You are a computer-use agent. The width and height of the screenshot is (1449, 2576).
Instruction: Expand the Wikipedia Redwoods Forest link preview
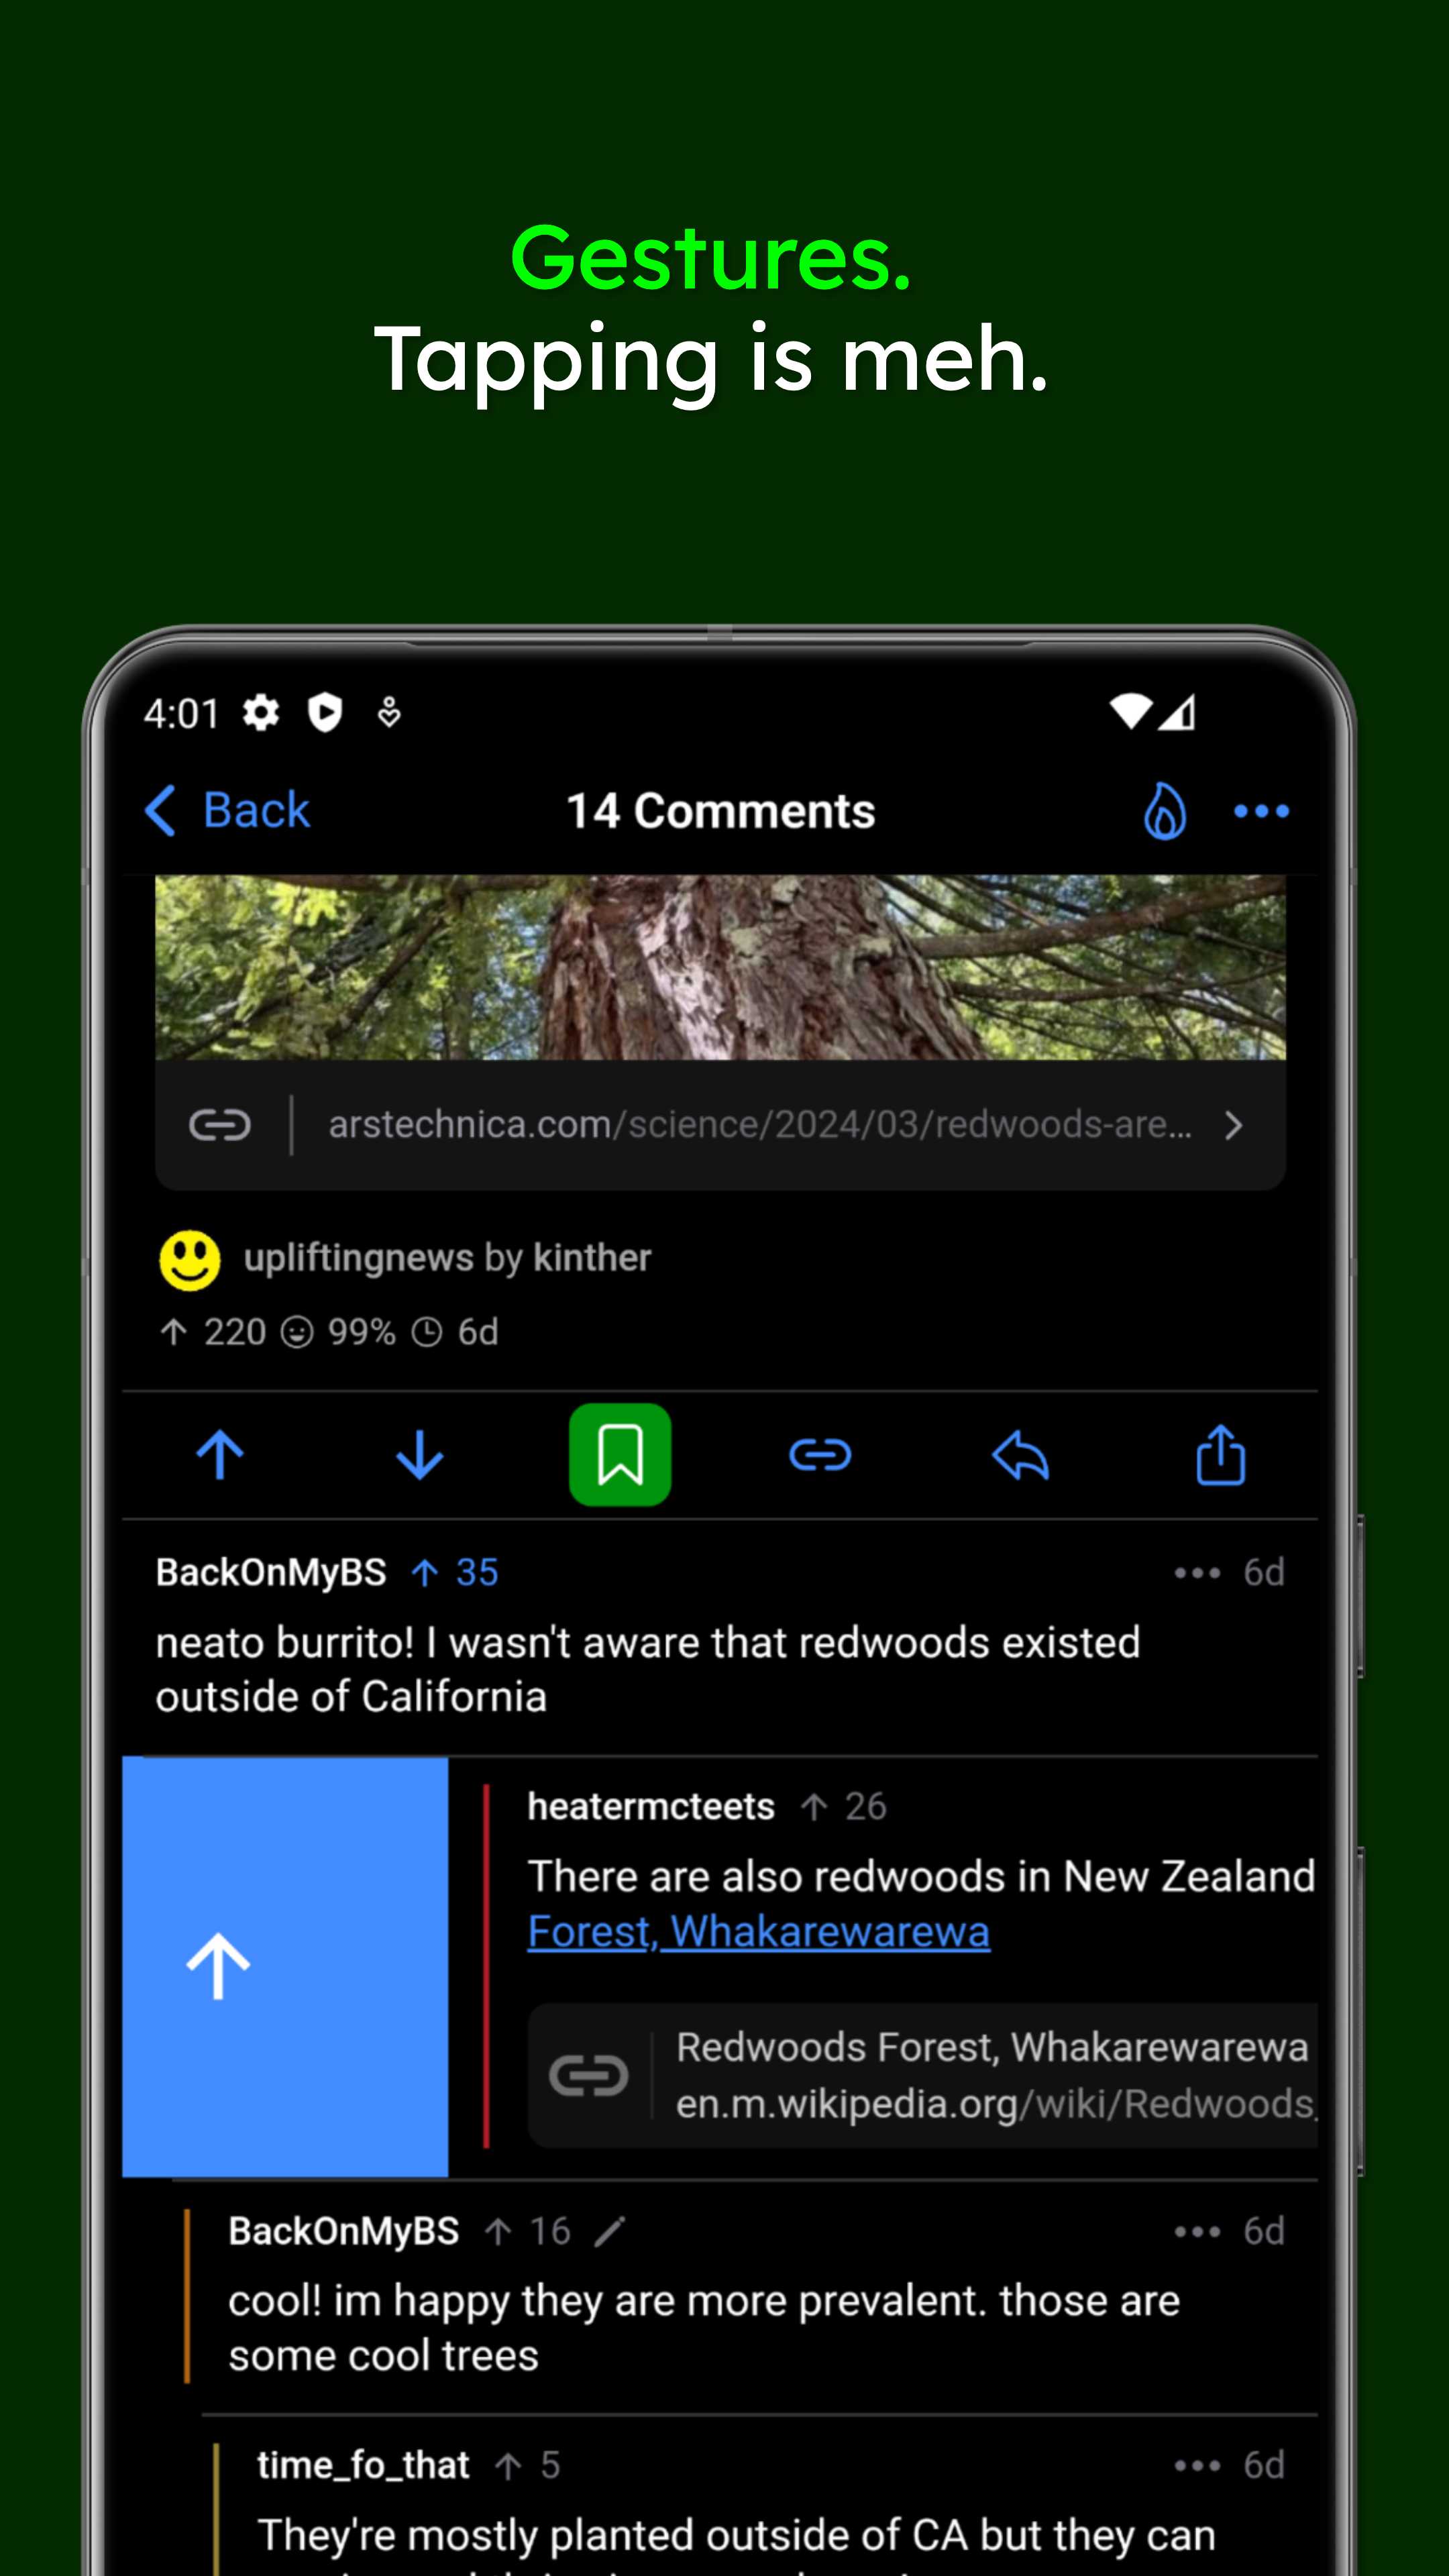tap(920, 2077)
